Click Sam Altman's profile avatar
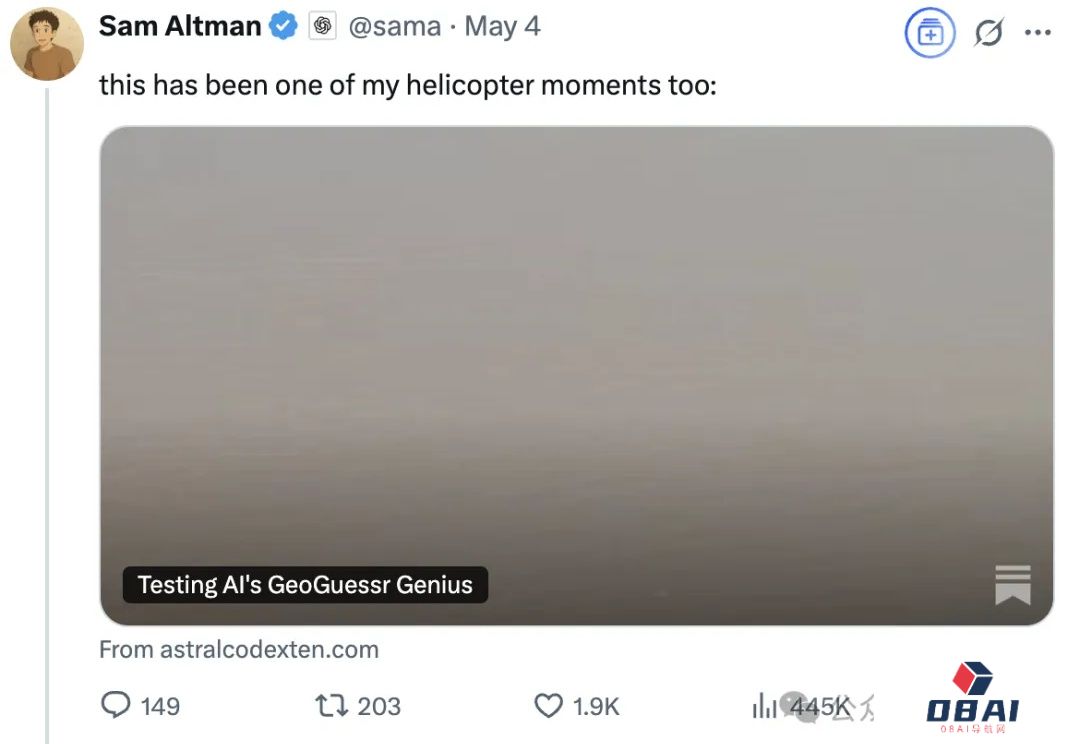Viewport: 1080px width, 744px height. (x=46, y=44)
